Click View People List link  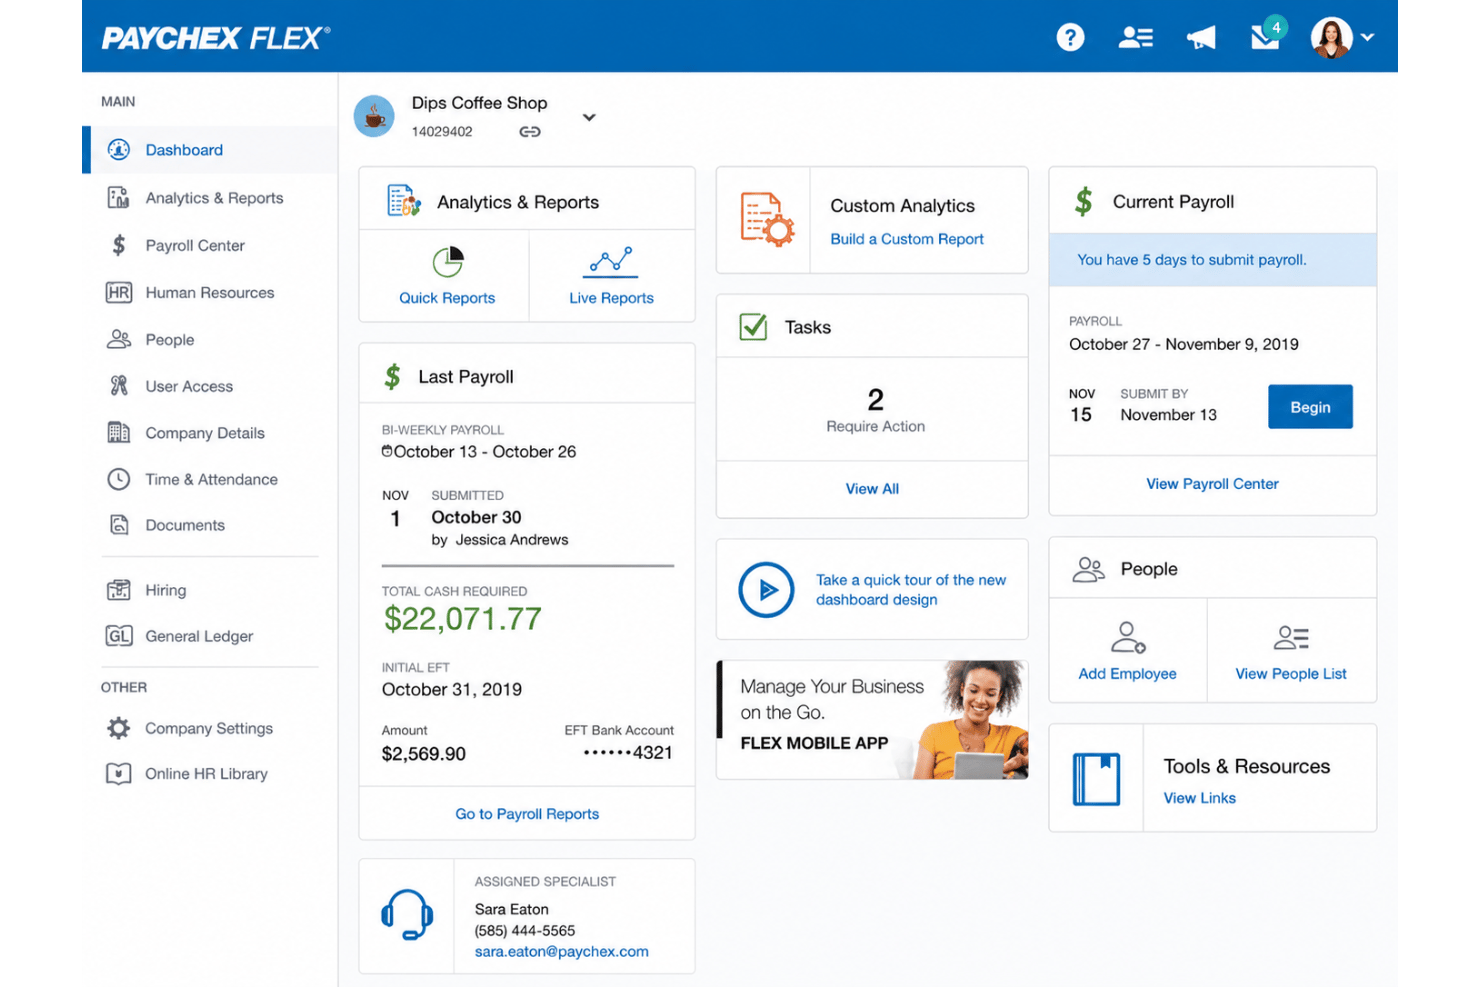(x=1291, y=674)
